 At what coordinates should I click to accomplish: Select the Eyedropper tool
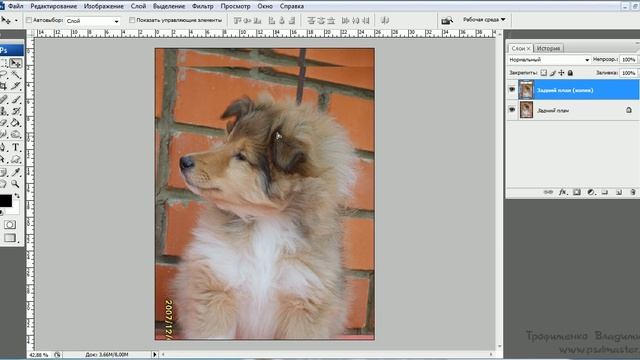16,172
